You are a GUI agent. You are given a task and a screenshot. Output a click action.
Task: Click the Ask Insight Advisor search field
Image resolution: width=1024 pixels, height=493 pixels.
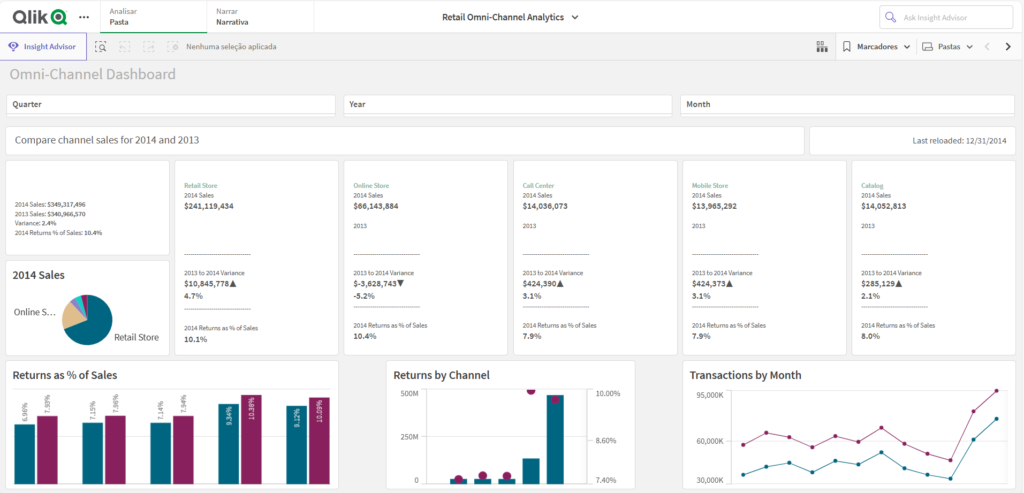tap(946, 18)
